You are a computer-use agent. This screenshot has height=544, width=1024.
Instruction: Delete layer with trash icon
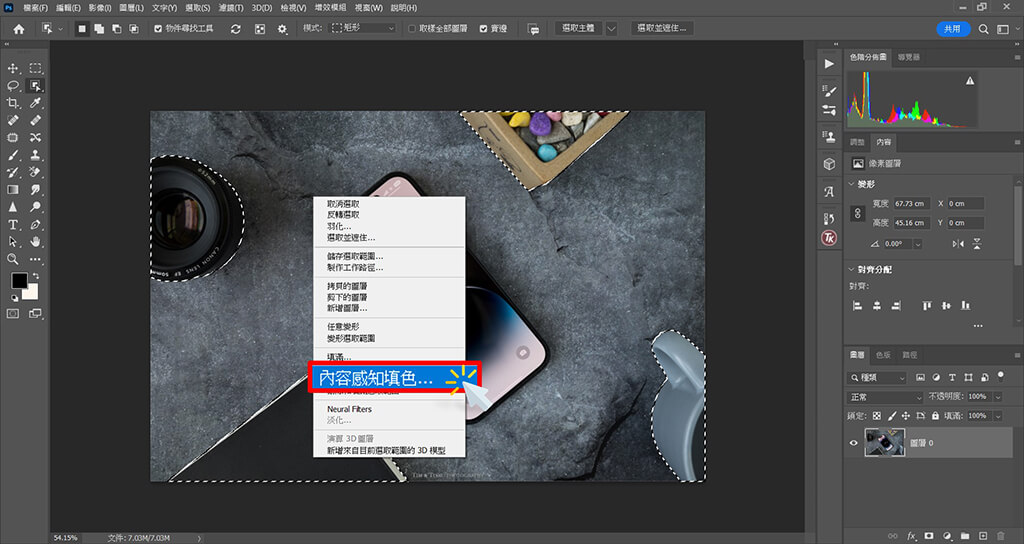coord(1000,536)
